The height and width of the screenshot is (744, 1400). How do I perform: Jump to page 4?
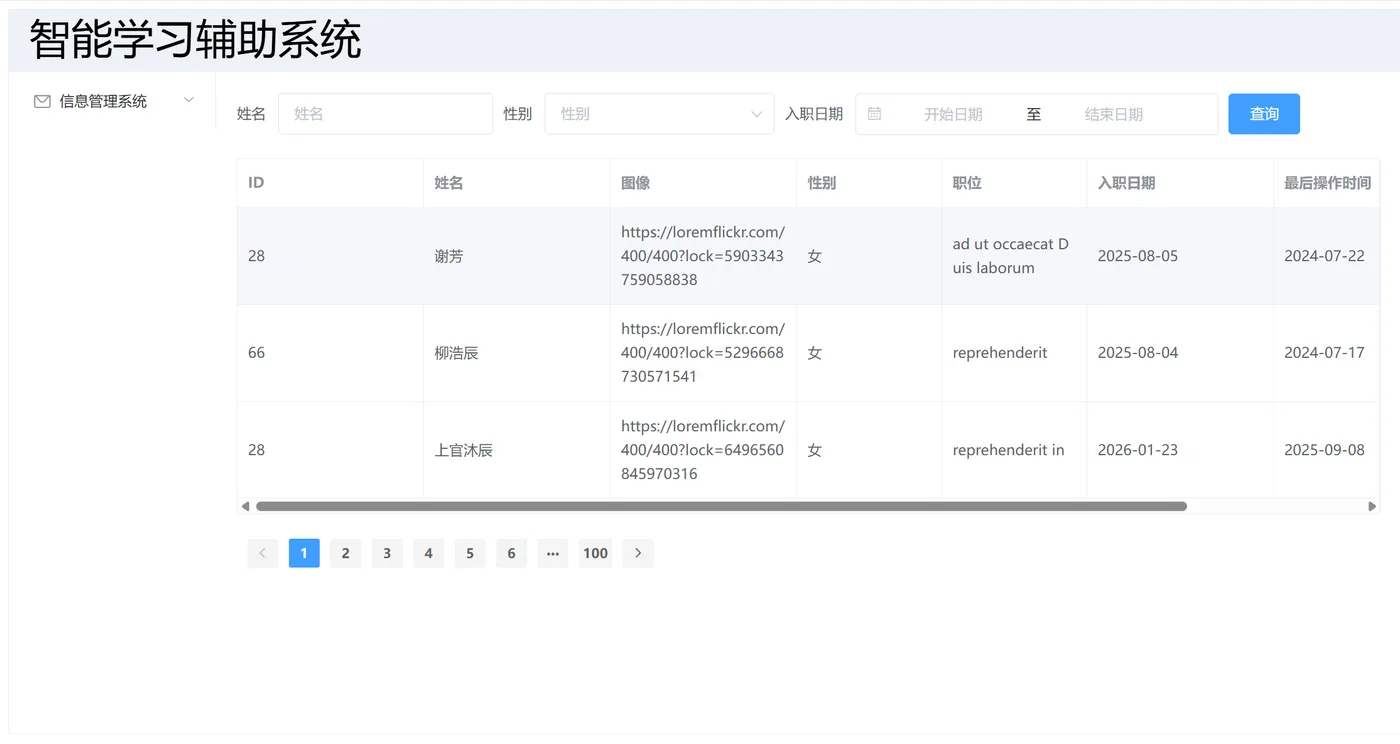[428, 553]
